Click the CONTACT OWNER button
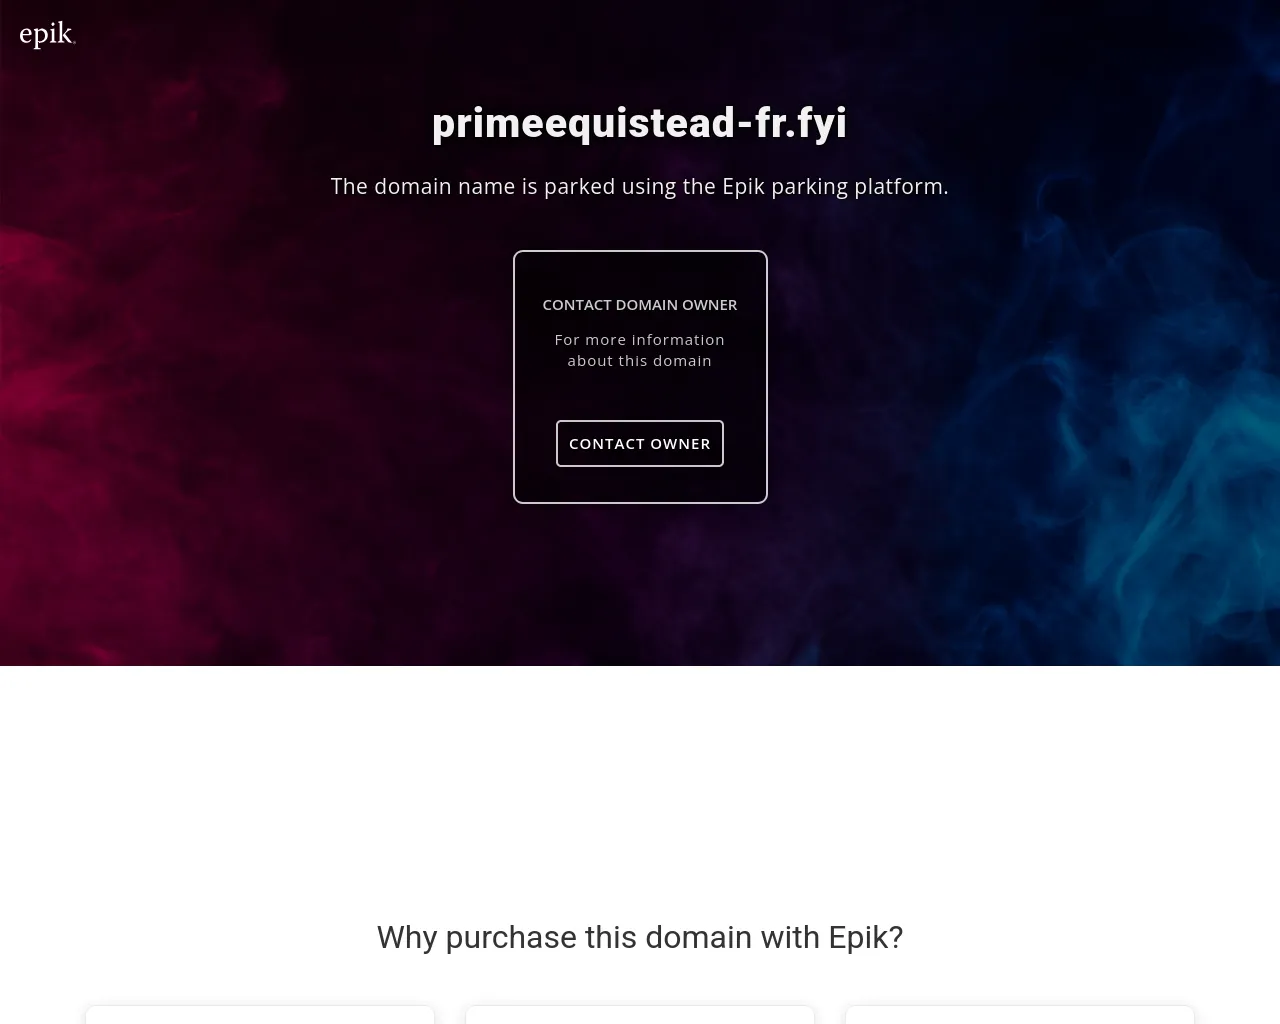 point(640,443)
